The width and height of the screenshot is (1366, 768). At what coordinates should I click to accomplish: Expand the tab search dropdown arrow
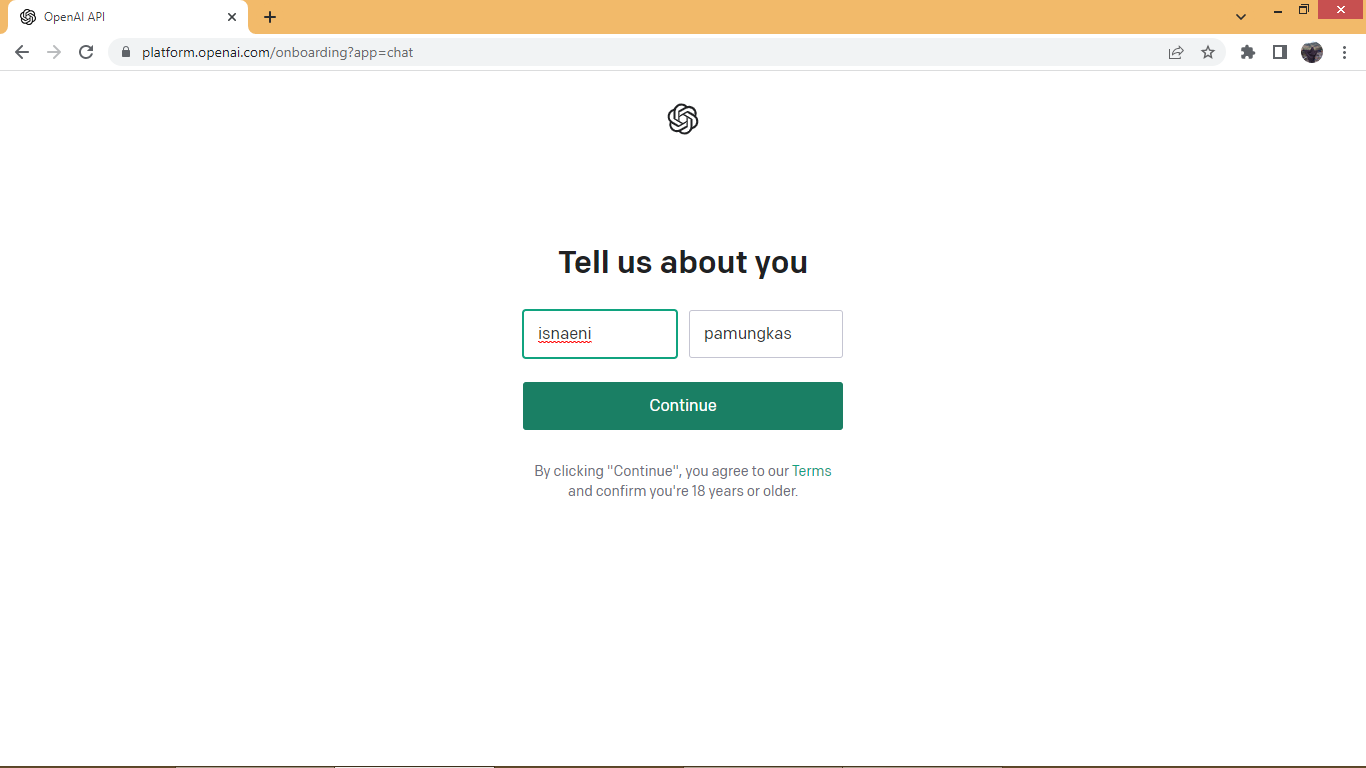coord(1241,17)
